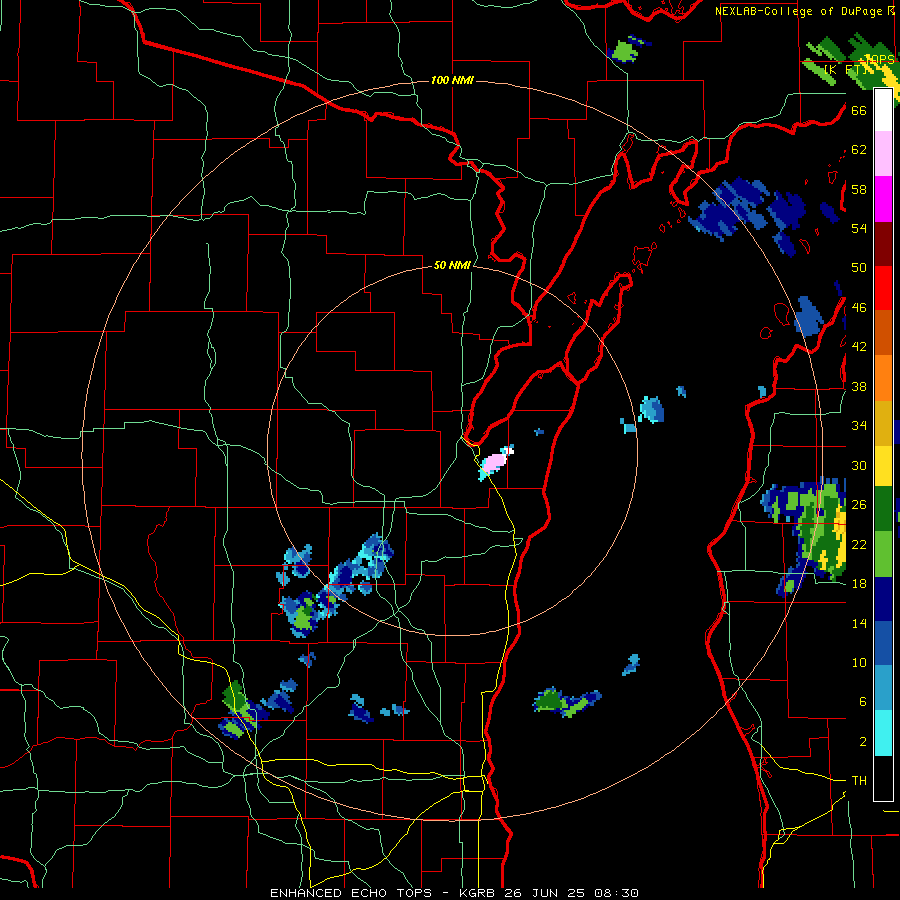Click the Enhanced Echo Tops KGRB caption
This screenshot has width=900, height=900.
tap(454, 893)
